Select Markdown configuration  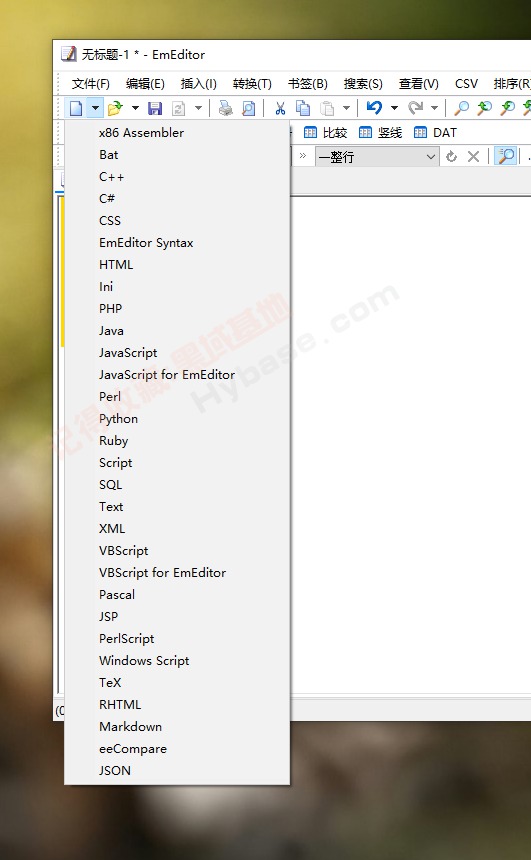177,727
